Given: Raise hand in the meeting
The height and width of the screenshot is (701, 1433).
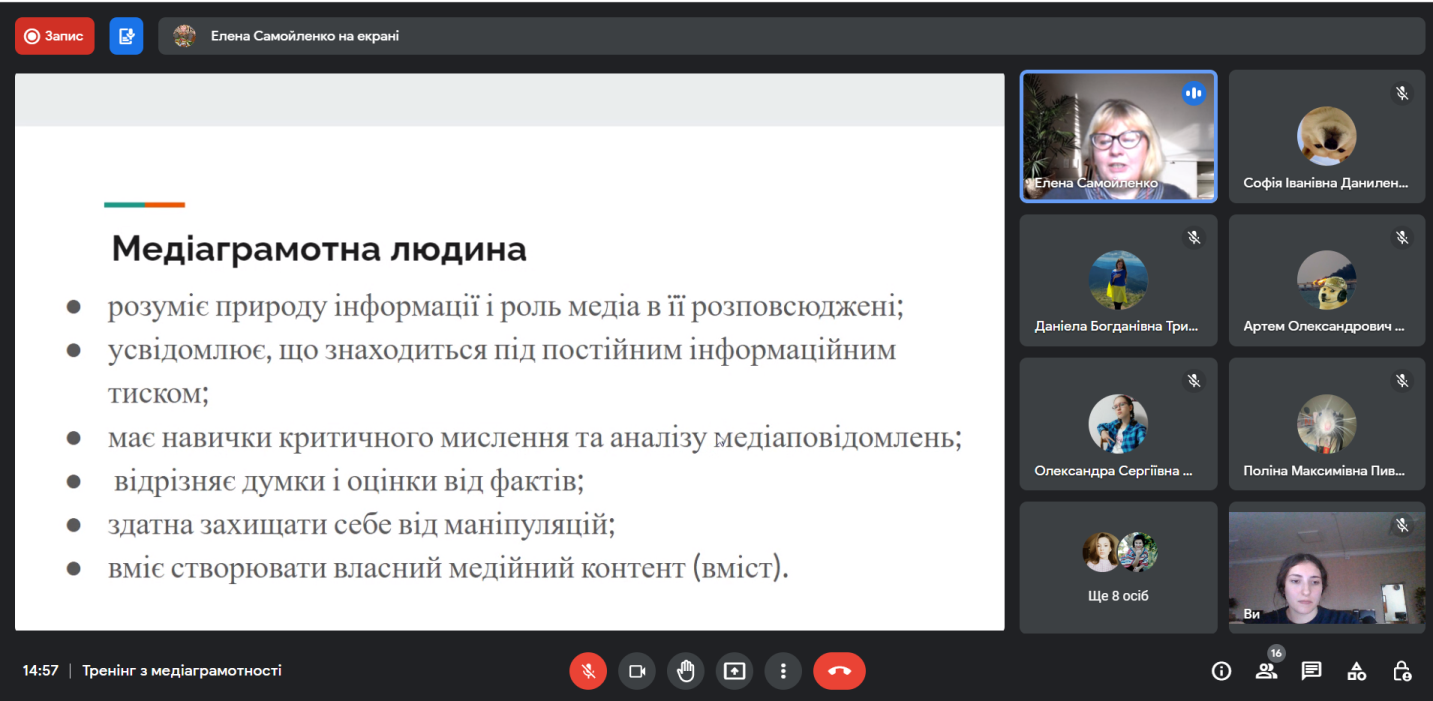Looking at the screenshot, I should pyautogui.click(x=685, y=671).
